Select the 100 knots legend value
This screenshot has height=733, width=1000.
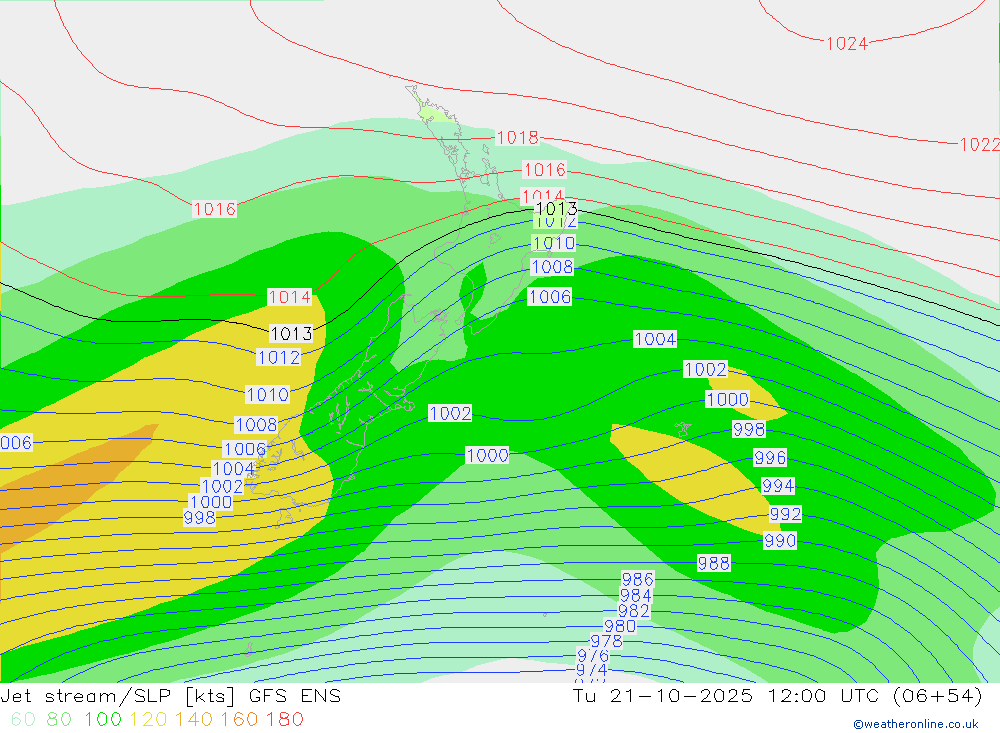[x=102, y=719]
